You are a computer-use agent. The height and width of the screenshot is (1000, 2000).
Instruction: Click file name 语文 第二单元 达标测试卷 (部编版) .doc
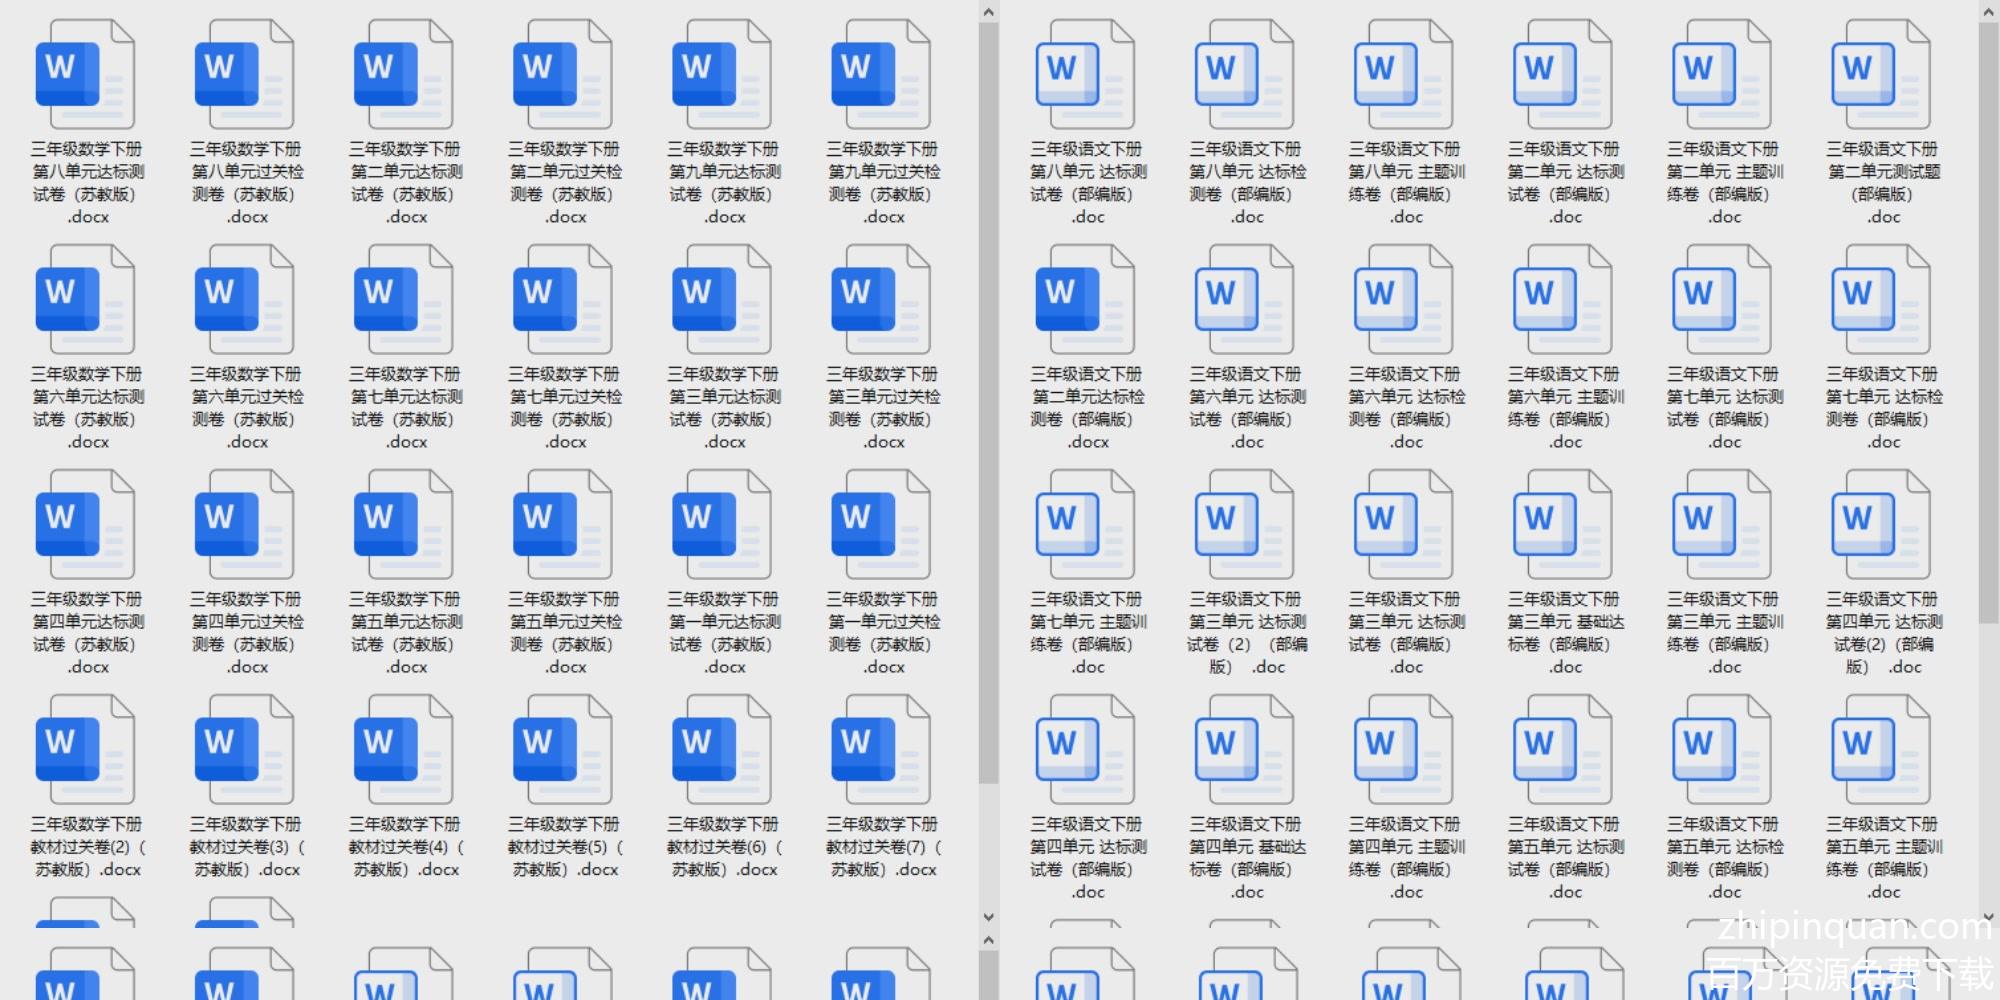point(1565,183)
